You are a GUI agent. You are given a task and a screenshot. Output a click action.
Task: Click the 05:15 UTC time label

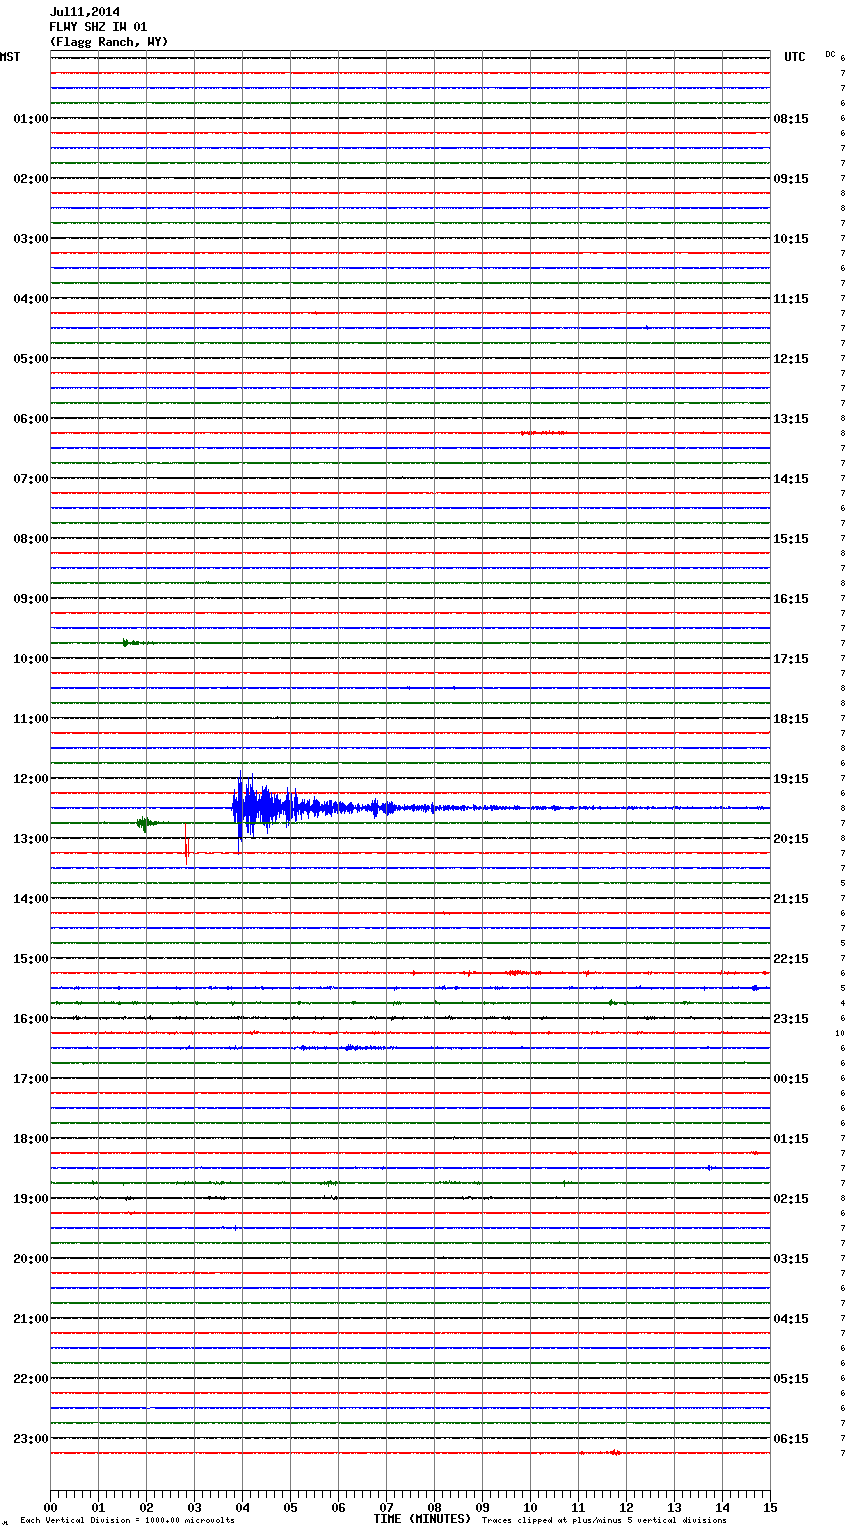coord(791,1379)
